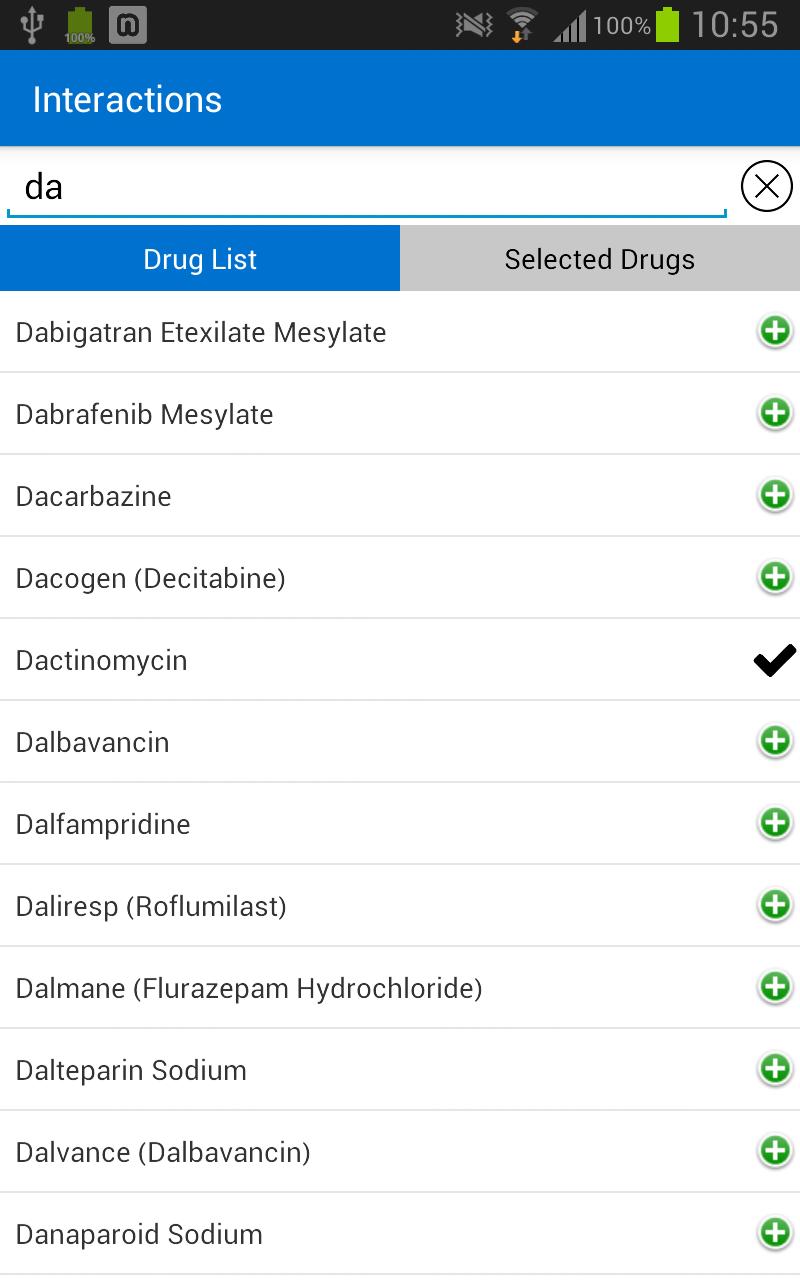800x1280 pixels.
Task: Open the Drug List tab
Action: pos(200,259)
